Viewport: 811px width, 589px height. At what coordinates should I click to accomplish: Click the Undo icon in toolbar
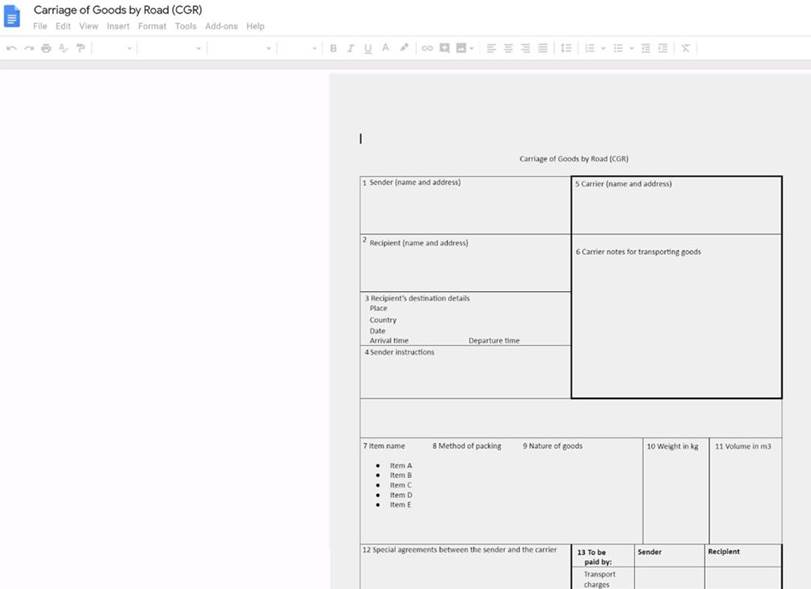click(x=11, y=48)
